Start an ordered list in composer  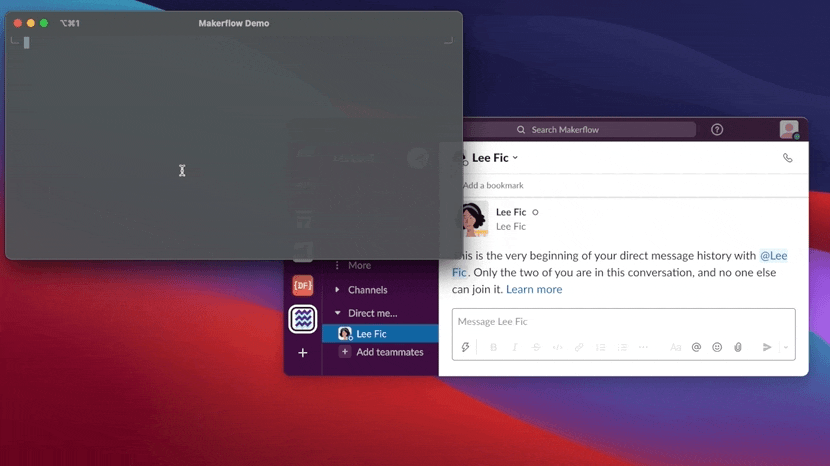click(x=600, y=347)
